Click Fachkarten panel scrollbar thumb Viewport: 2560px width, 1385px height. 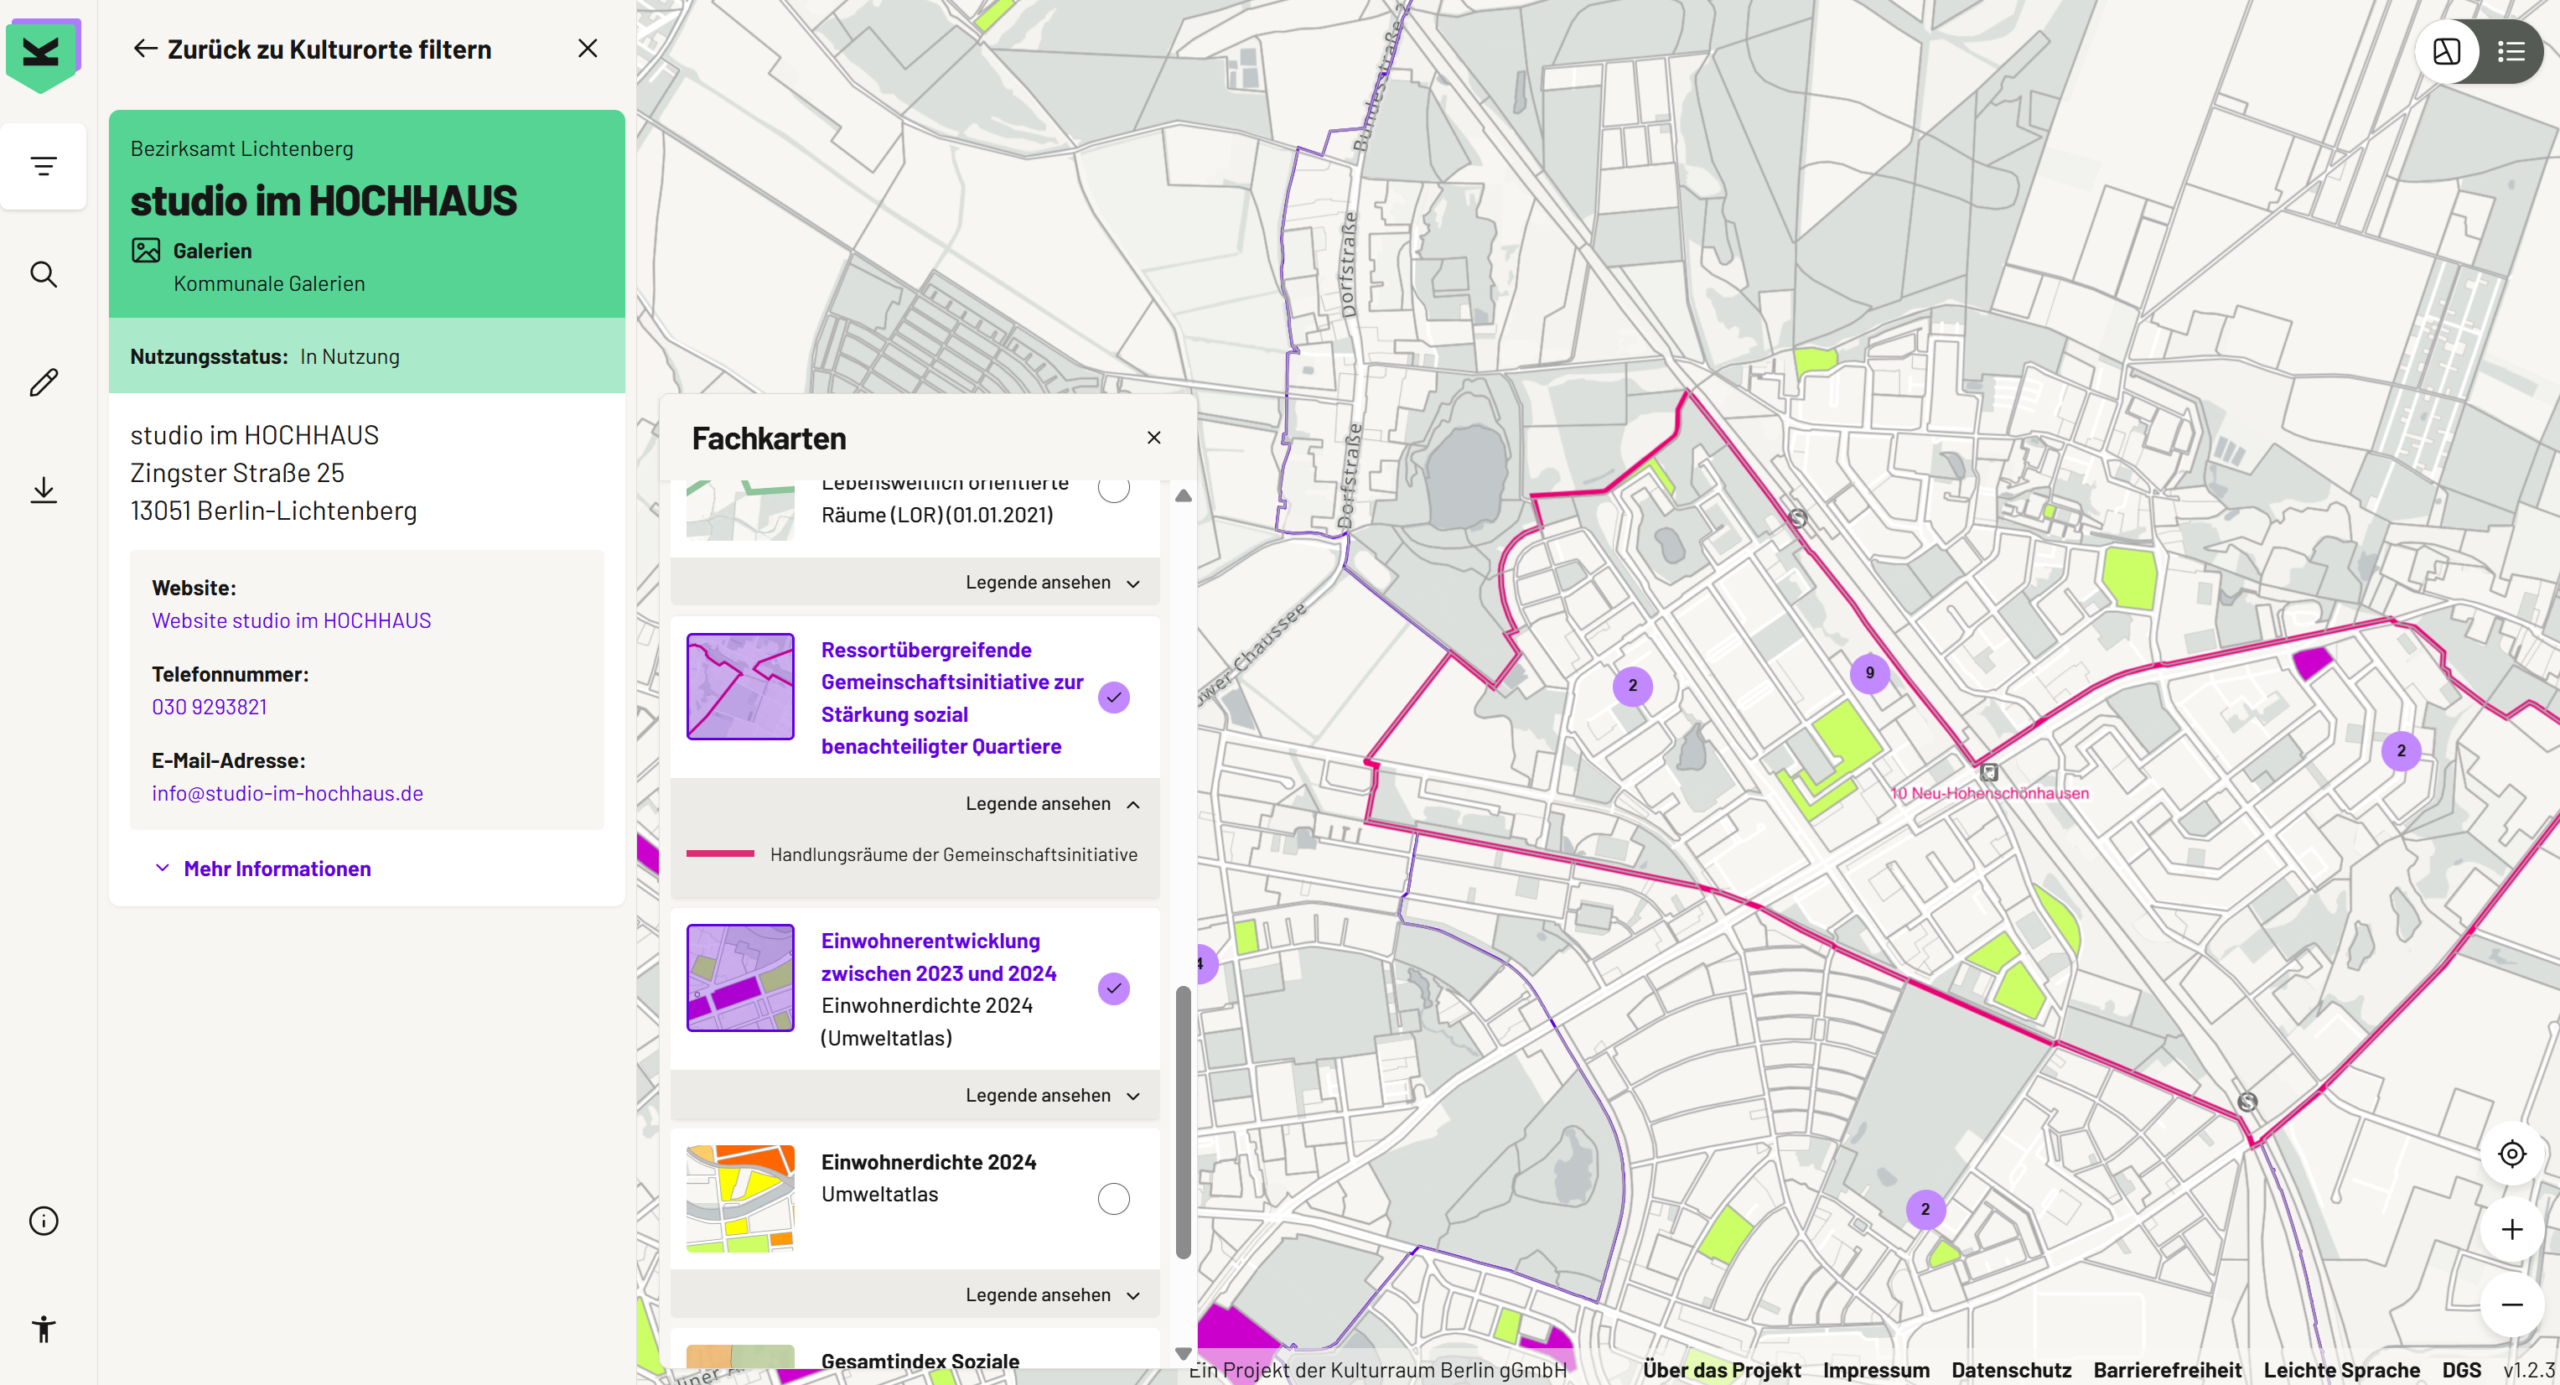tap(1183, 1120)
